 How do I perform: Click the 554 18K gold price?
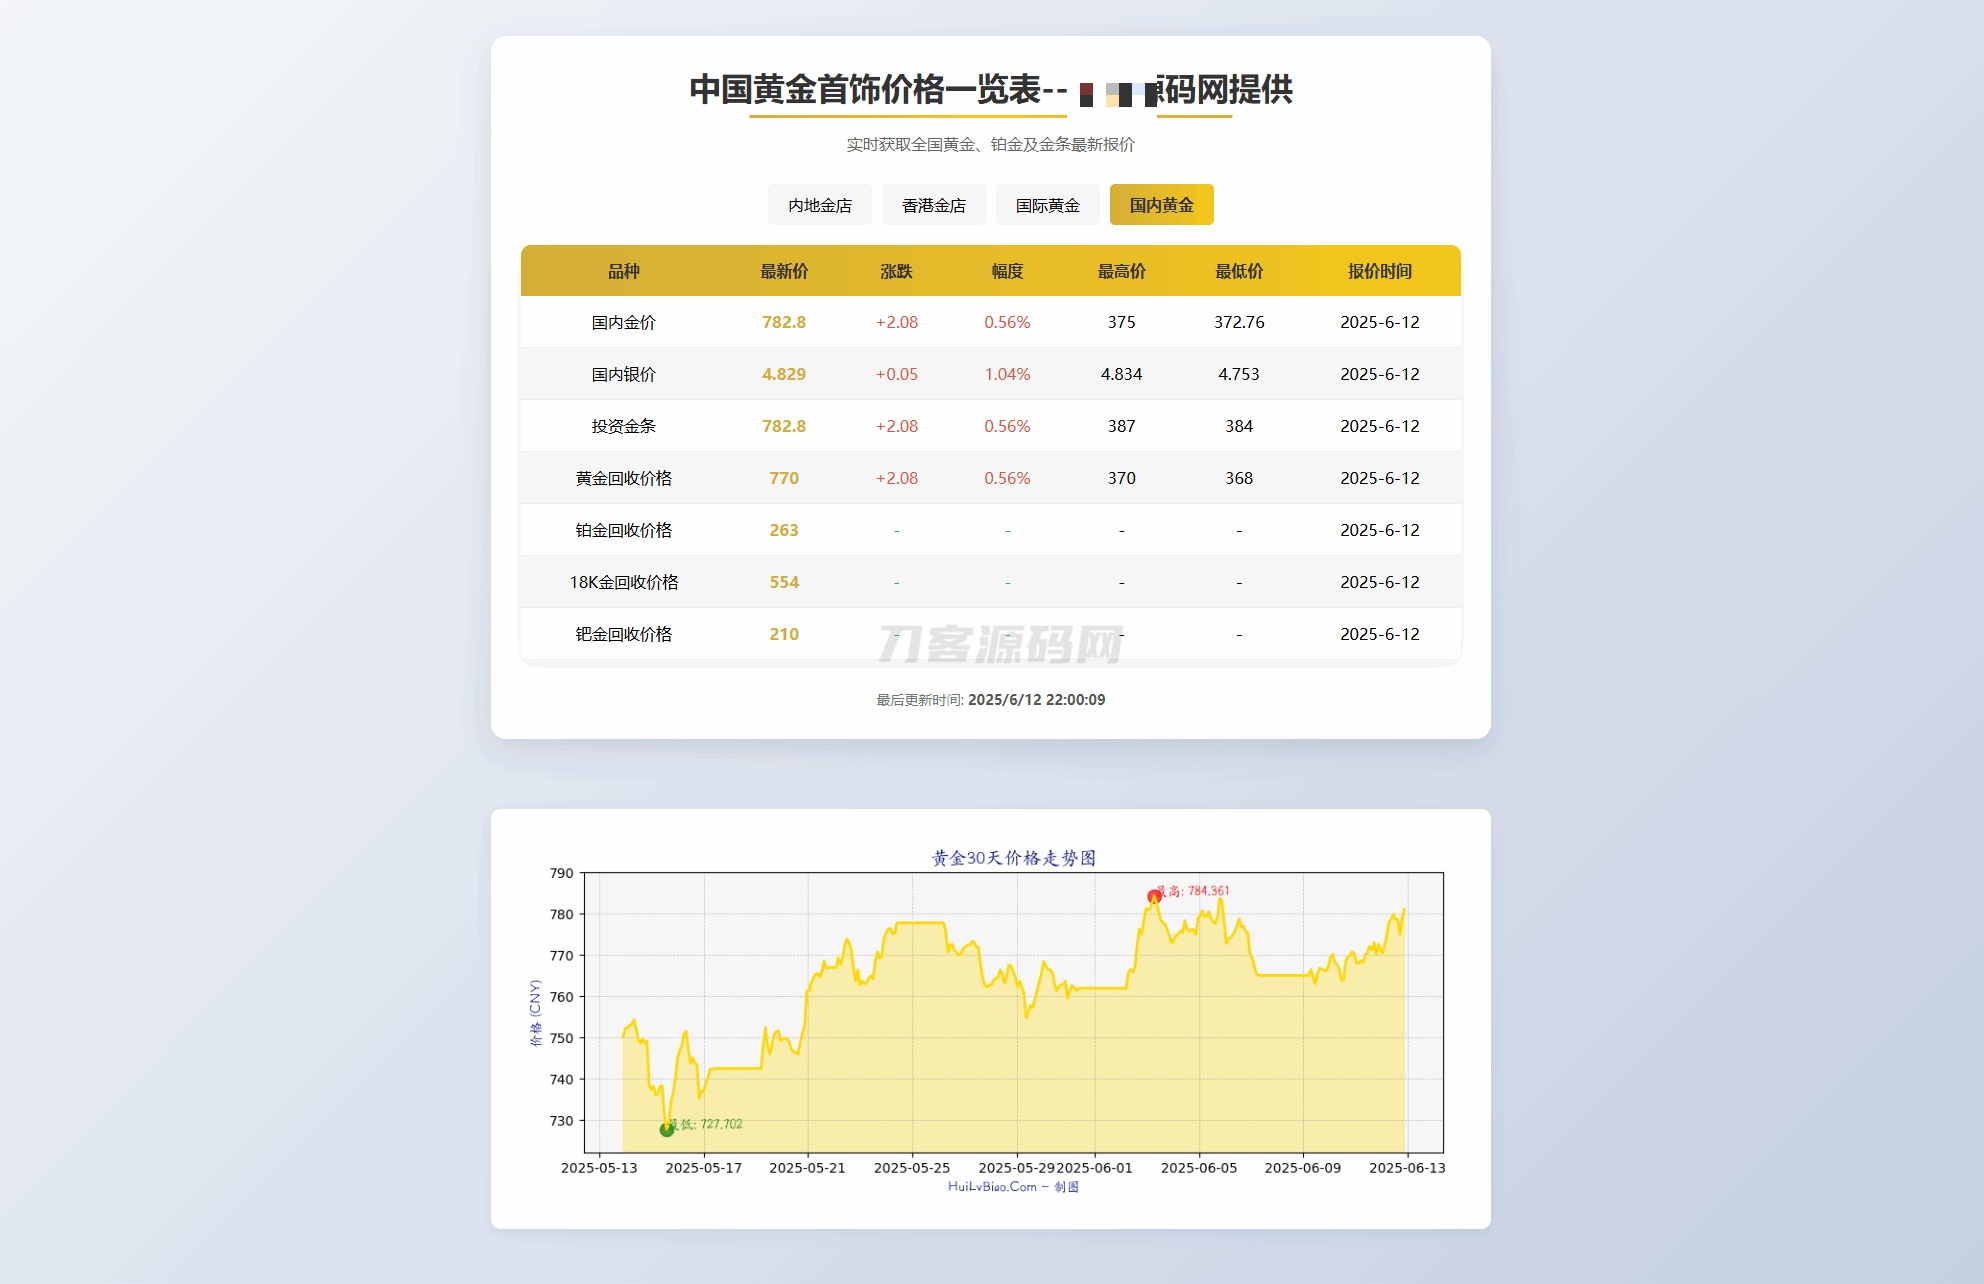point(784,582)
